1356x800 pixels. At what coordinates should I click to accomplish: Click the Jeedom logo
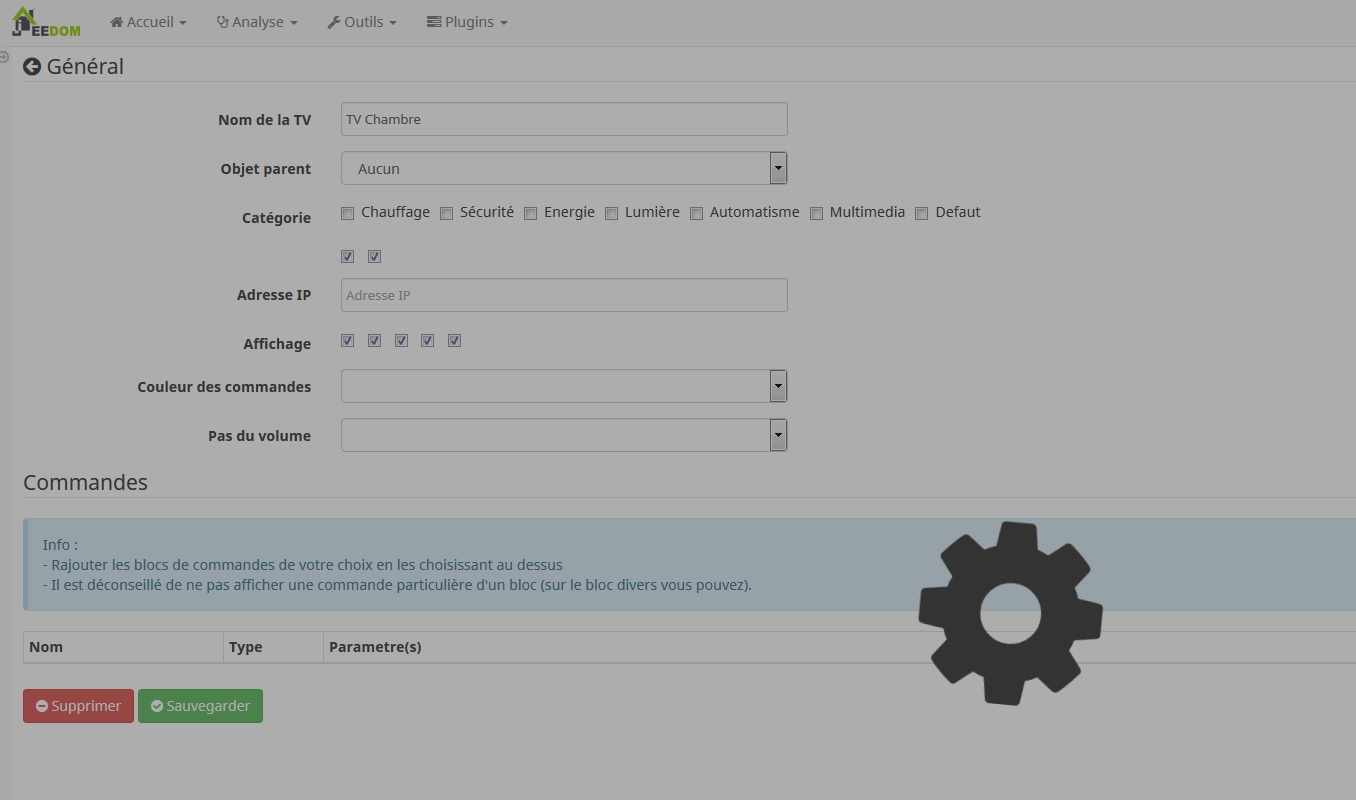46,22
